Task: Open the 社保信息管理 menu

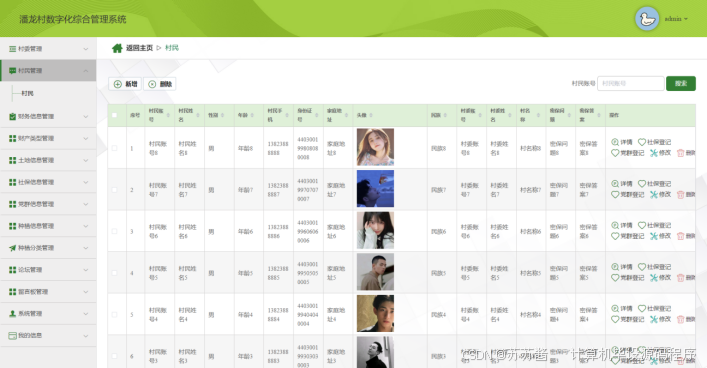Action: point(48,182)
